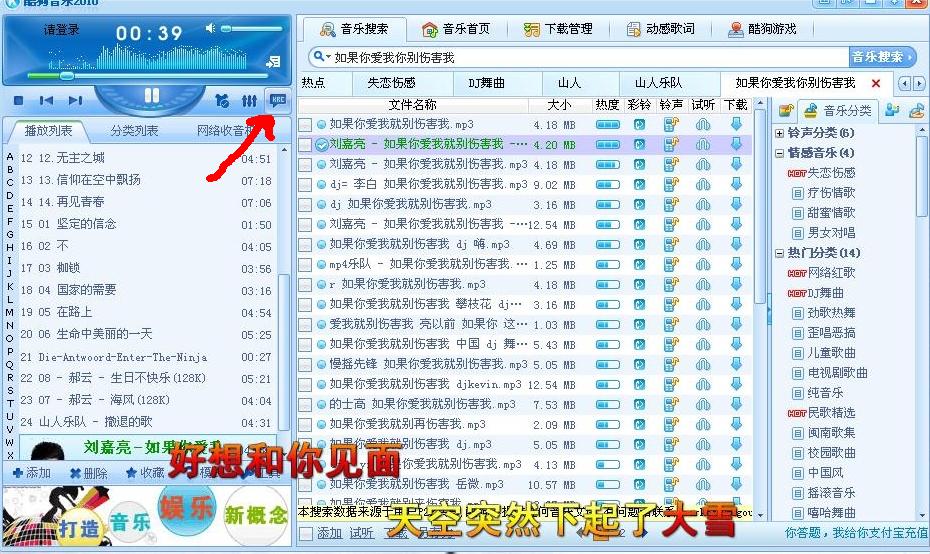Switch to the 播放列表 tab
The height and width of the screenshot is (554, 930).
pyautogui.click(x=49, y=130)
